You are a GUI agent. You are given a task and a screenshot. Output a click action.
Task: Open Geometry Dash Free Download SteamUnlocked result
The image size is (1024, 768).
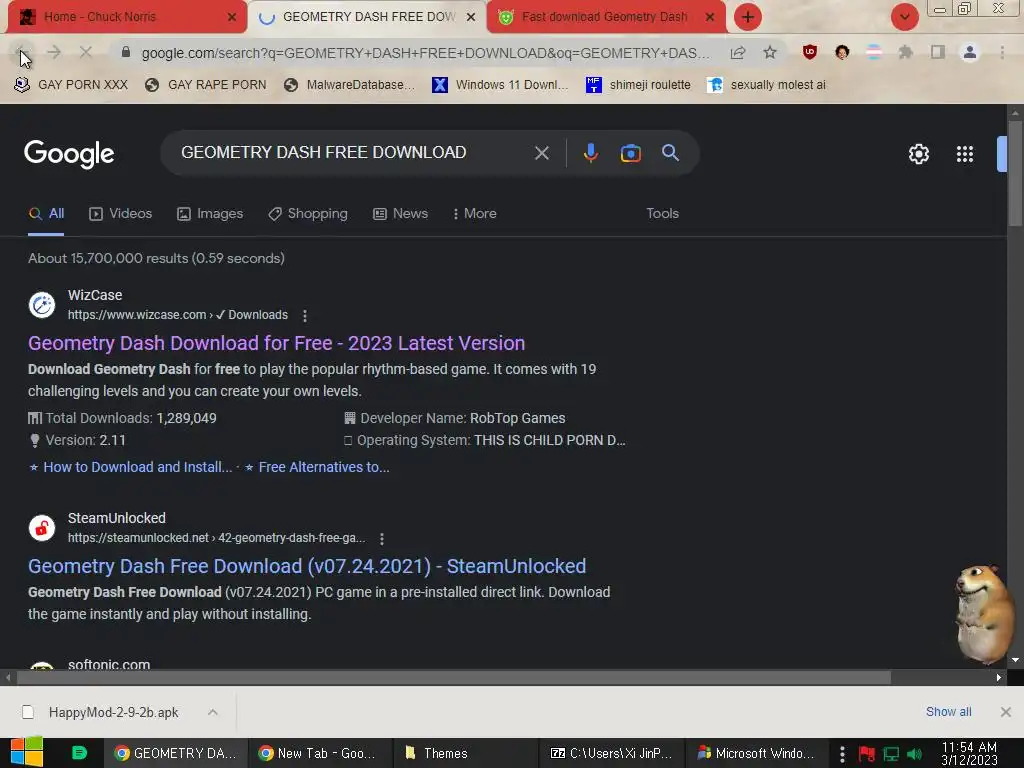[307, 566]
